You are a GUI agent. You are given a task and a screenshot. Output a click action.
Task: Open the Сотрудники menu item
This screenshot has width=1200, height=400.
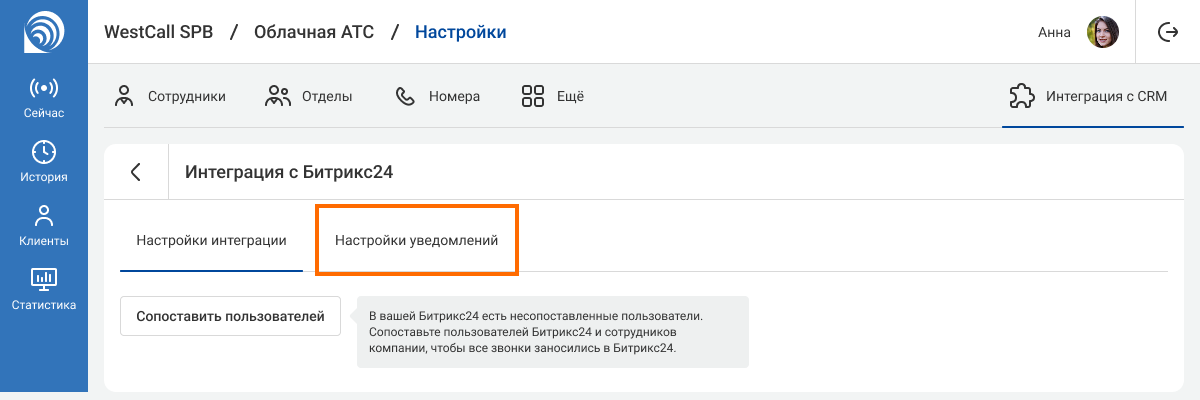[170, 97]
